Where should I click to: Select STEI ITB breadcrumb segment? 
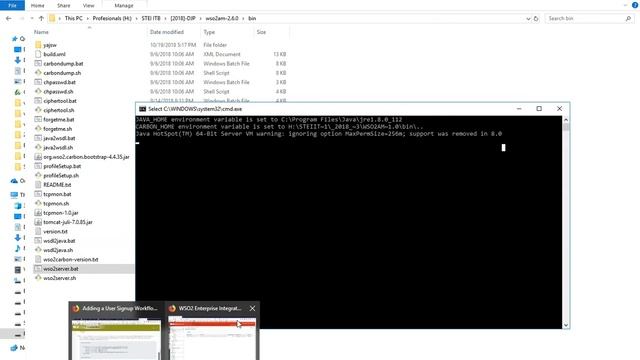(151, 18)
